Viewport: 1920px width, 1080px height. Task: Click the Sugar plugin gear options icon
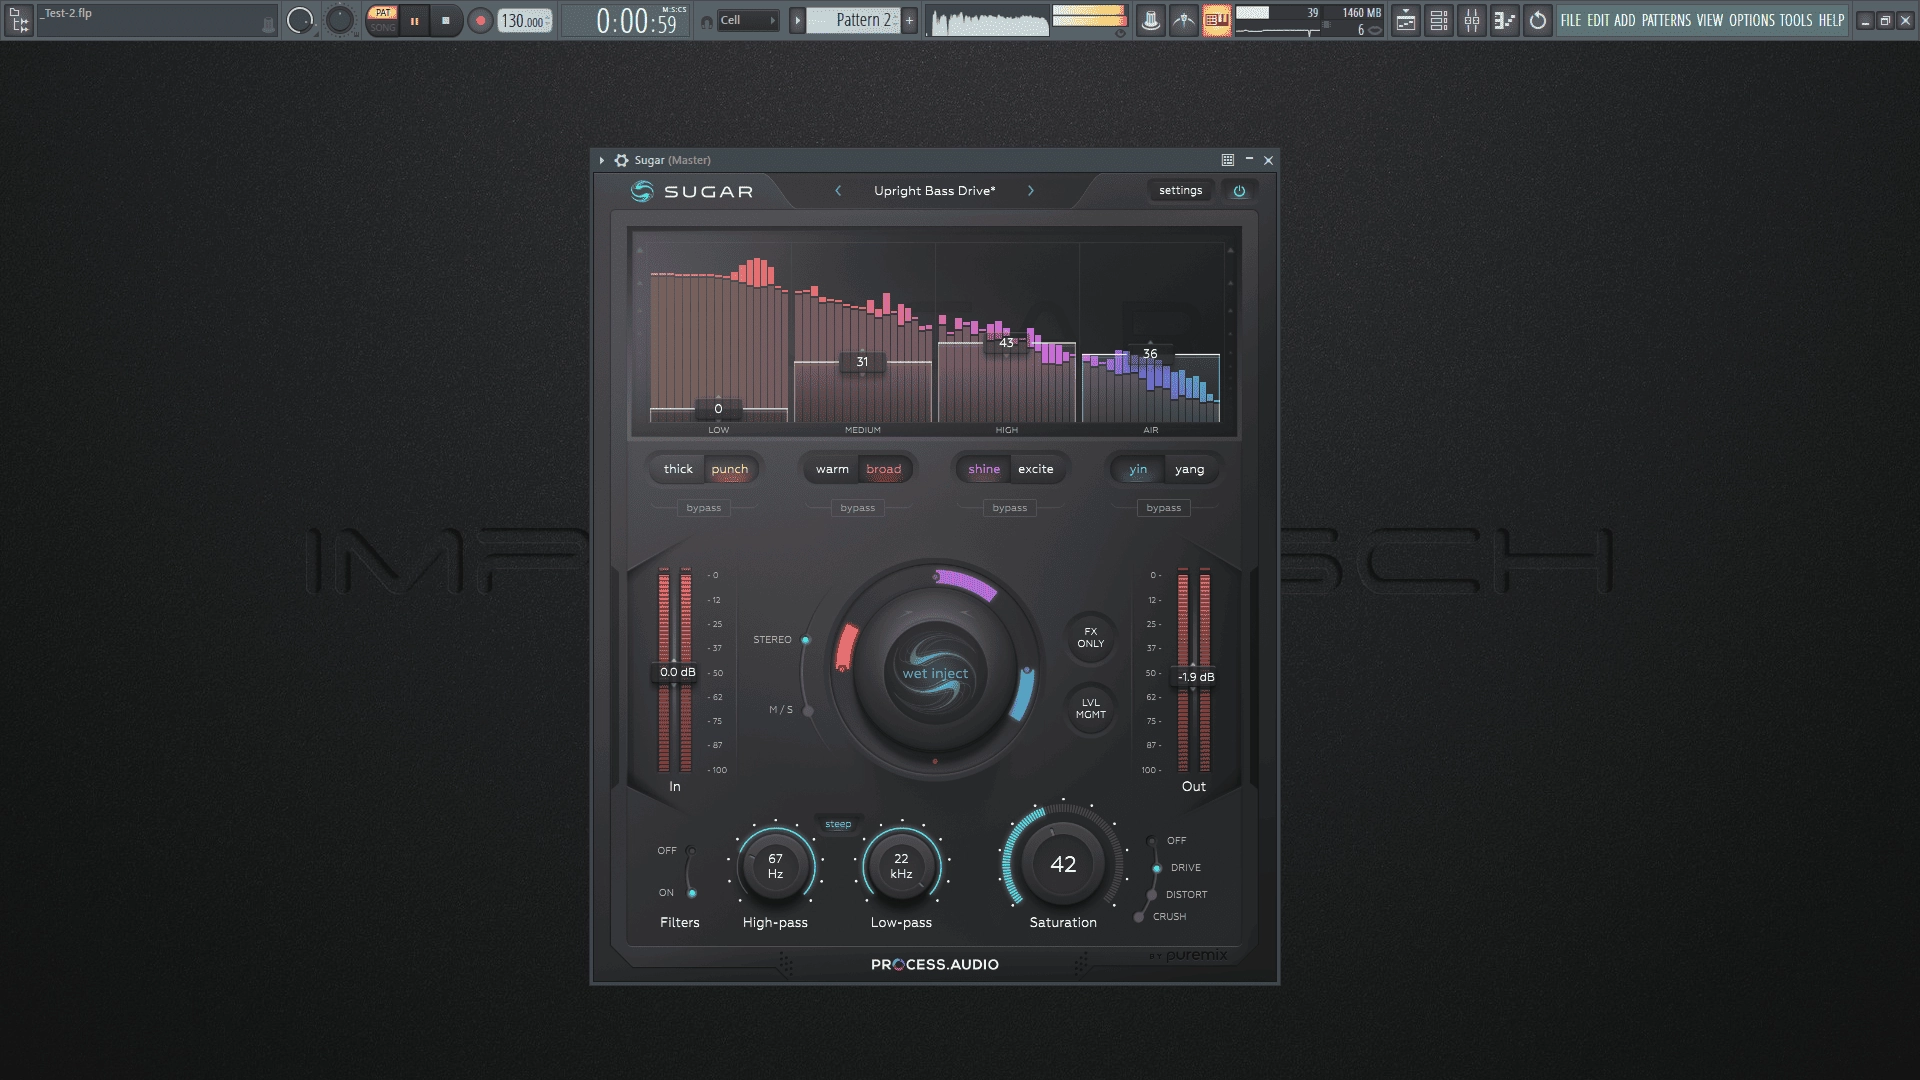[x=621, y=160]
